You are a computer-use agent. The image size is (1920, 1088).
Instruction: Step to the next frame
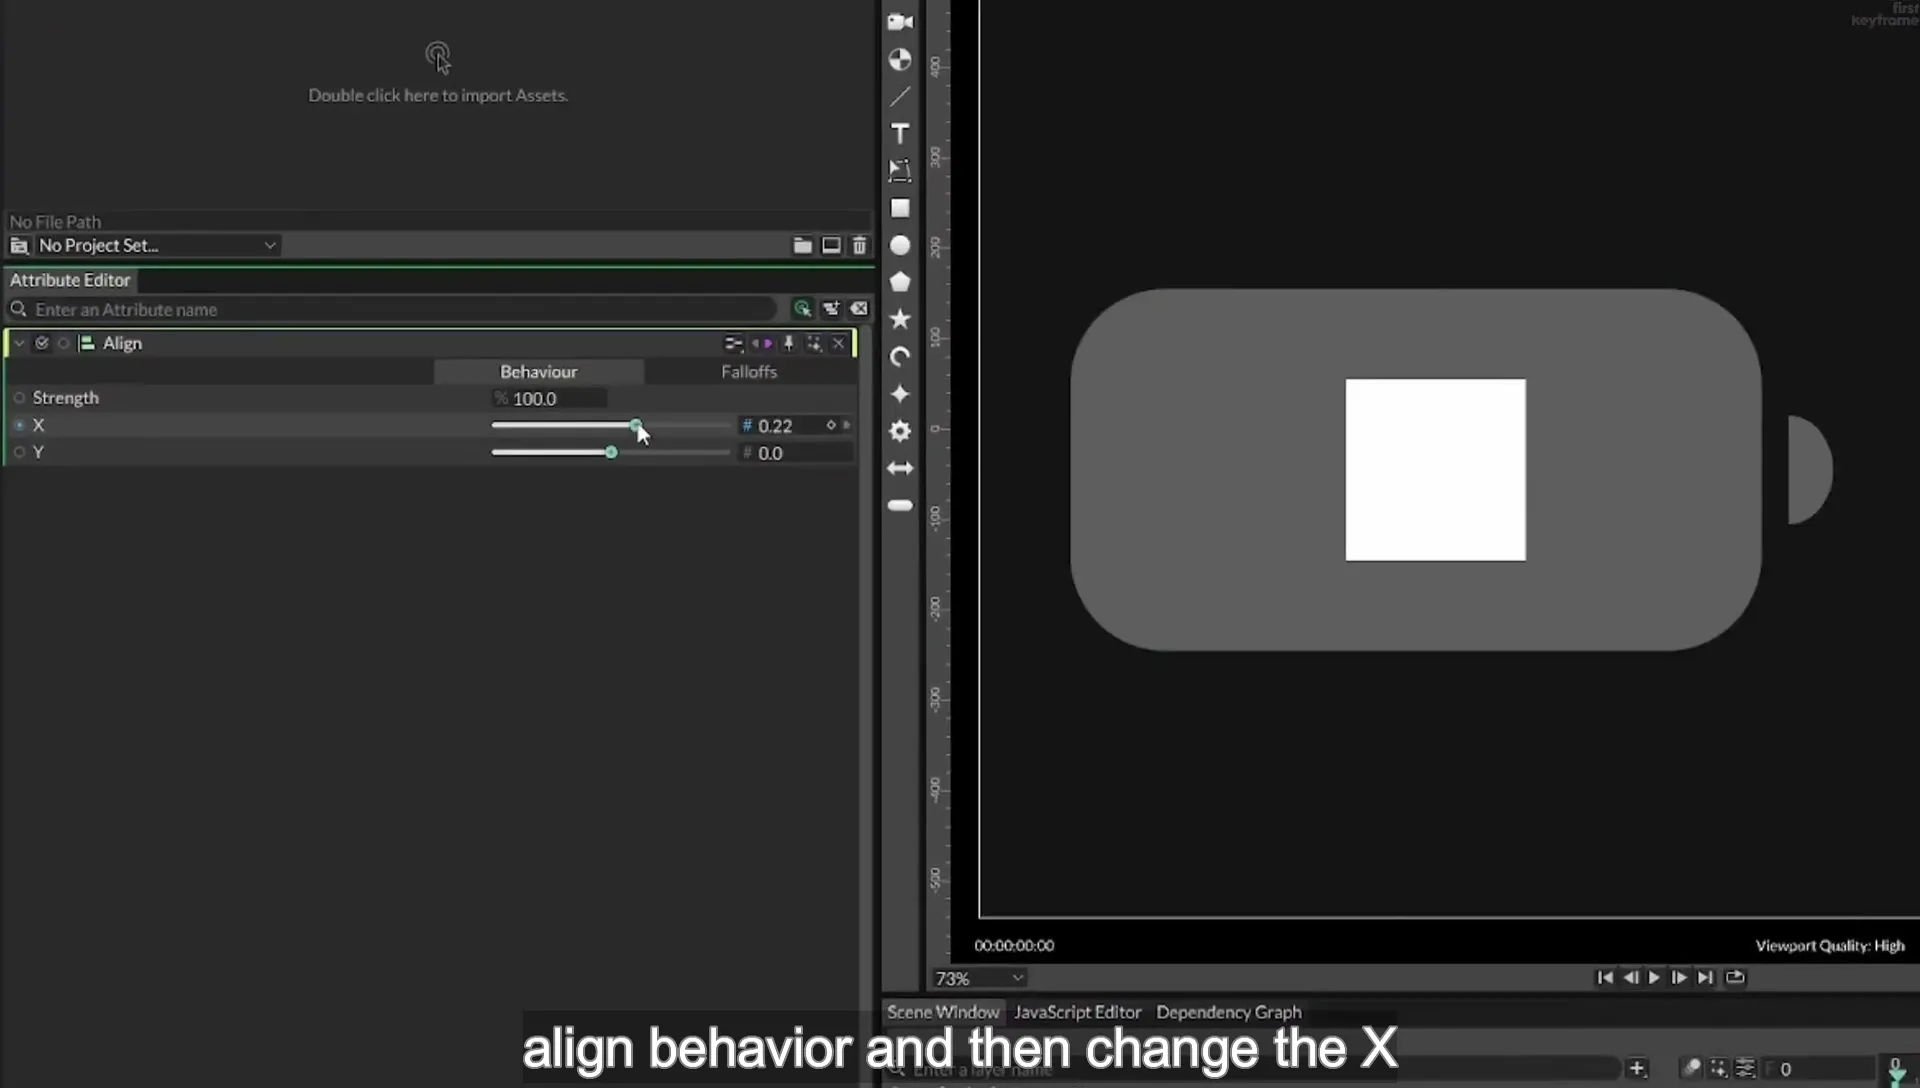pyautogui.click(x=1679, y=978)
